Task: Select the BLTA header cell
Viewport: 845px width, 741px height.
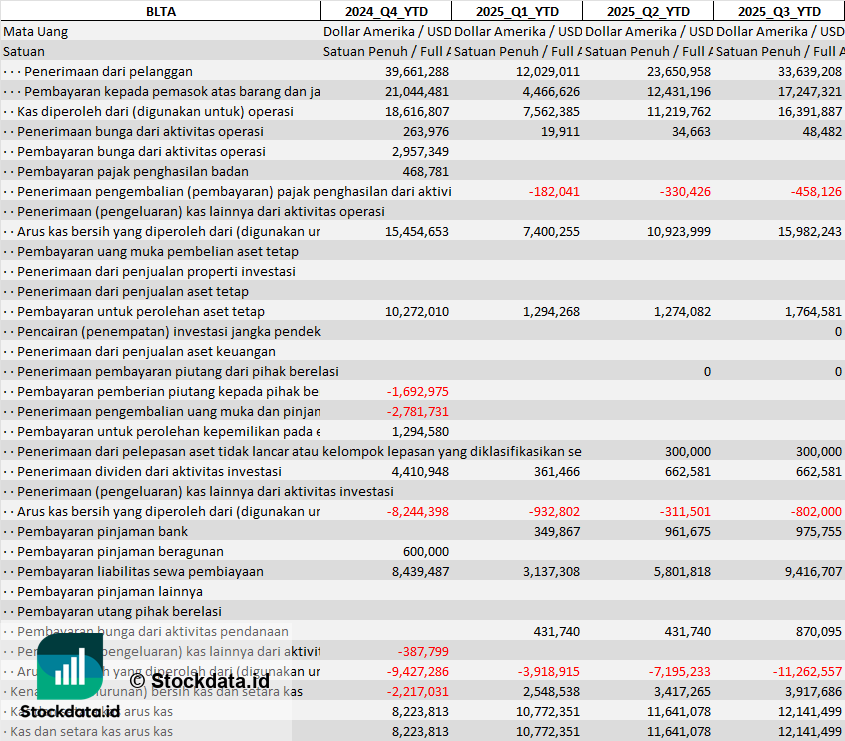Action: pos(160,11)
